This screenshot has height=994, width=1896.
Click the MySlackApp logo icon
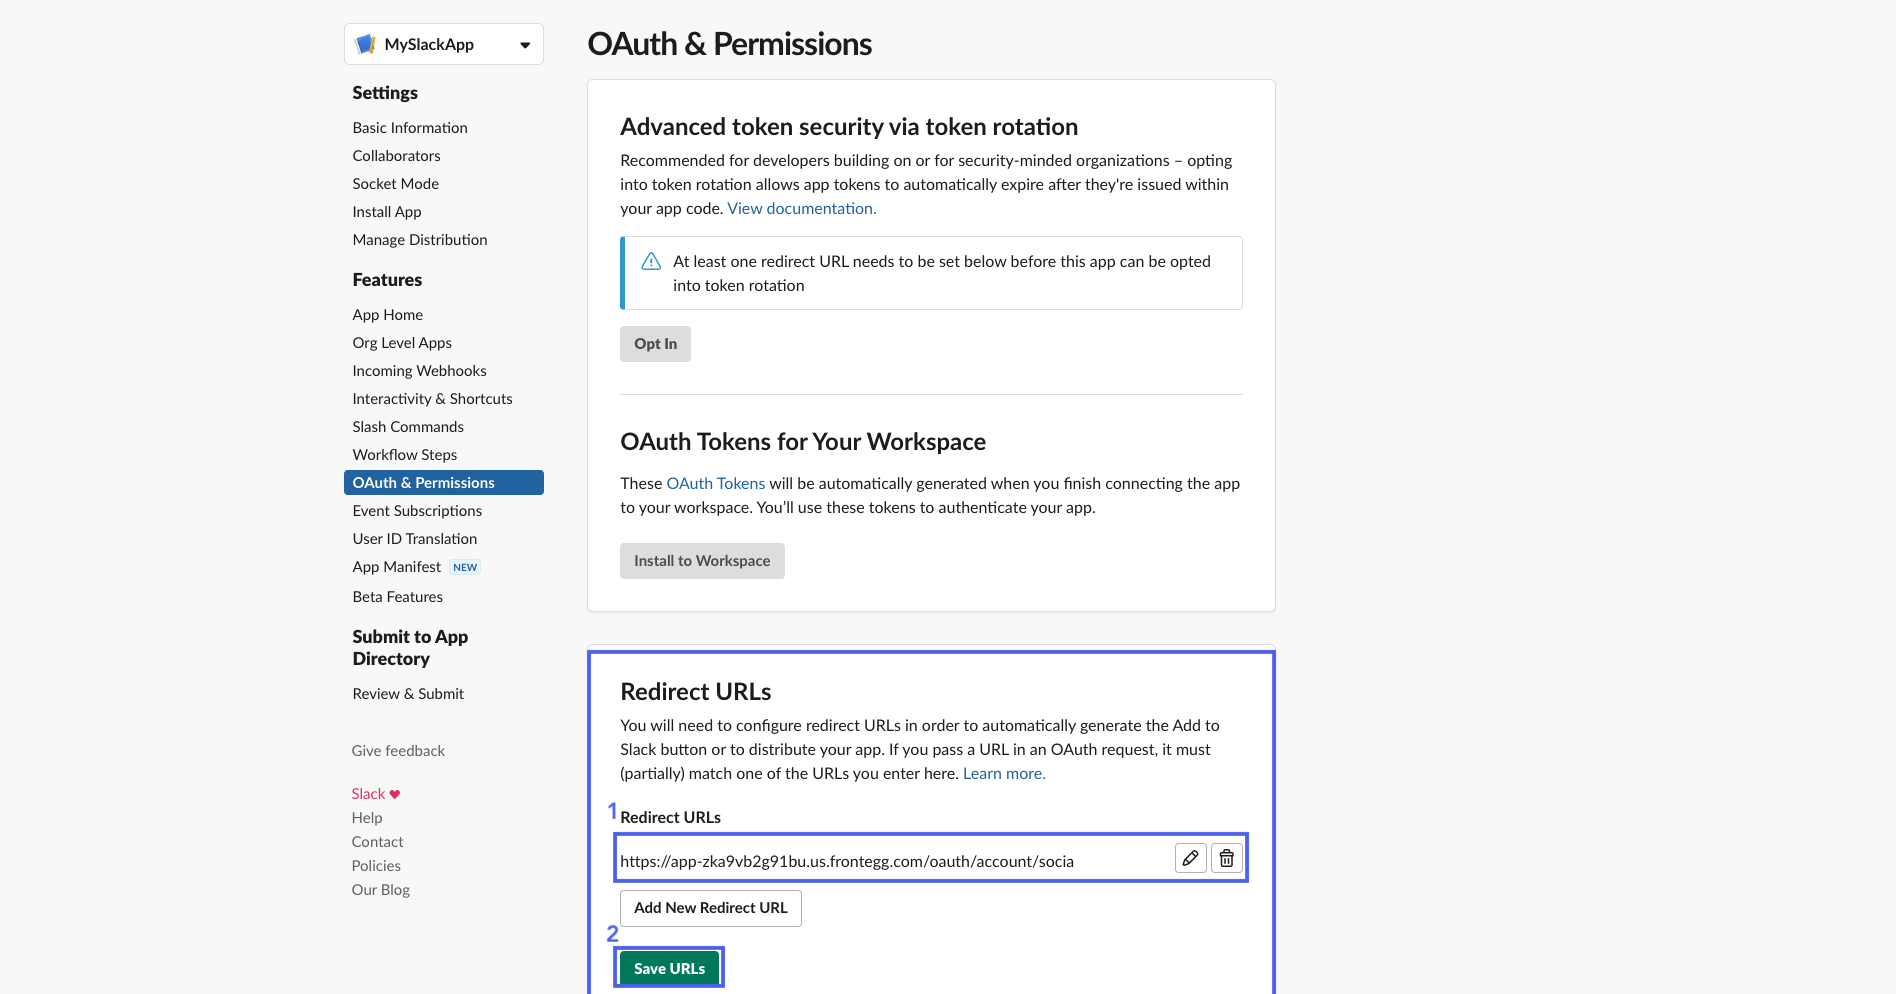pos(366,44)
